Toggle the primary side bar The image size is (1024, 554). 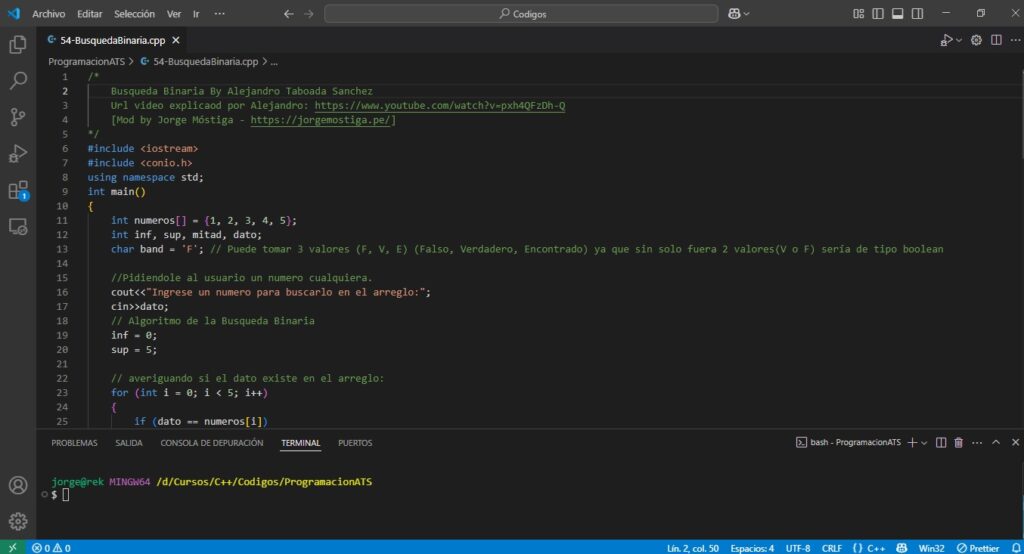[x=878, y=14]
